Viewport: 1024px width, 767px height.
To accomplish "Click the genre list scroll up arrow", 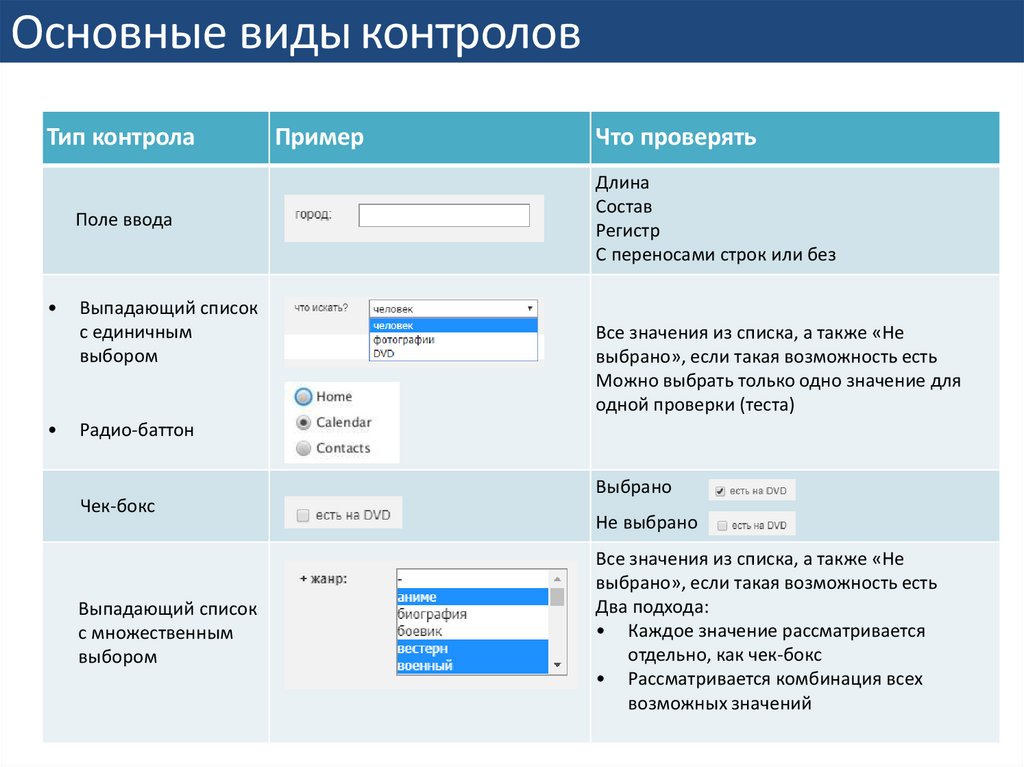I will click(557, 579).
